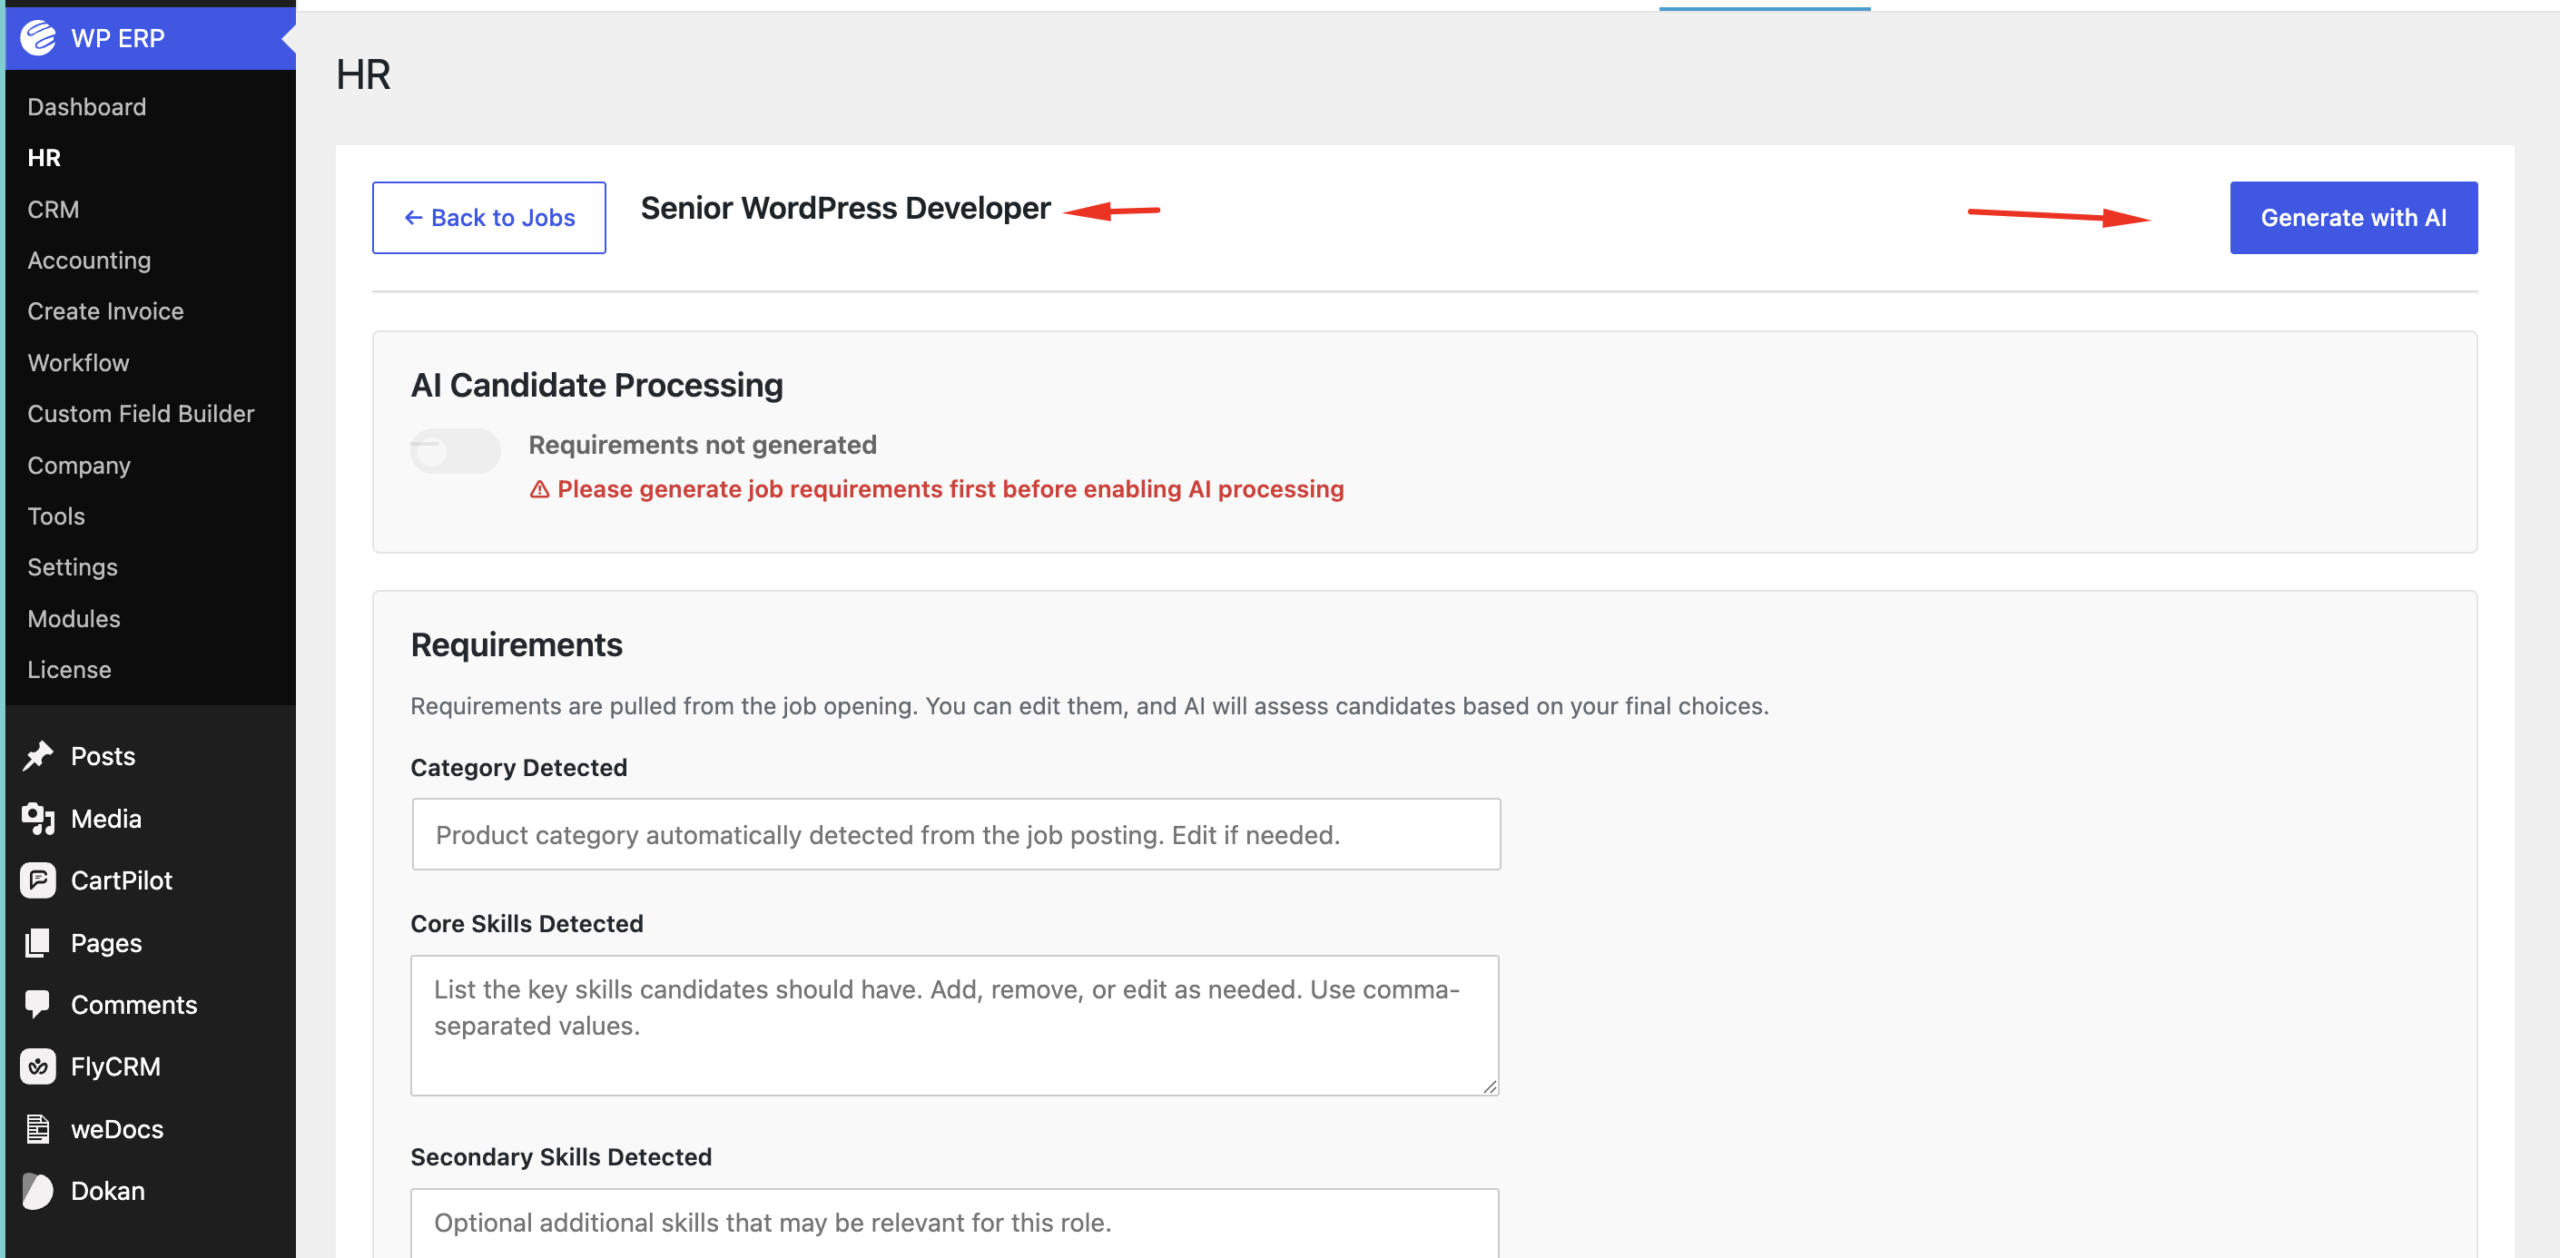
Task: Open ERP Settings in the sidebar
Action: click(72, 567)
